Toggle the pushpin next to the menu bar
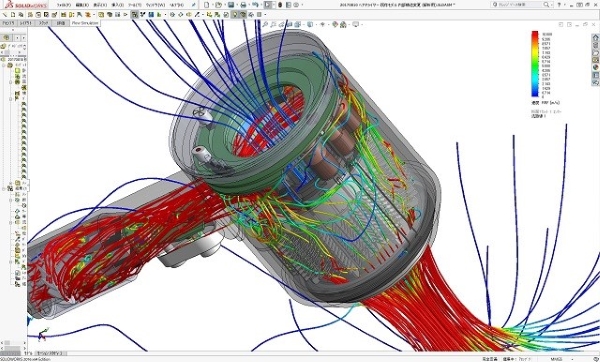The height and width of the screenshot is (362, 600). coord(194,5)
